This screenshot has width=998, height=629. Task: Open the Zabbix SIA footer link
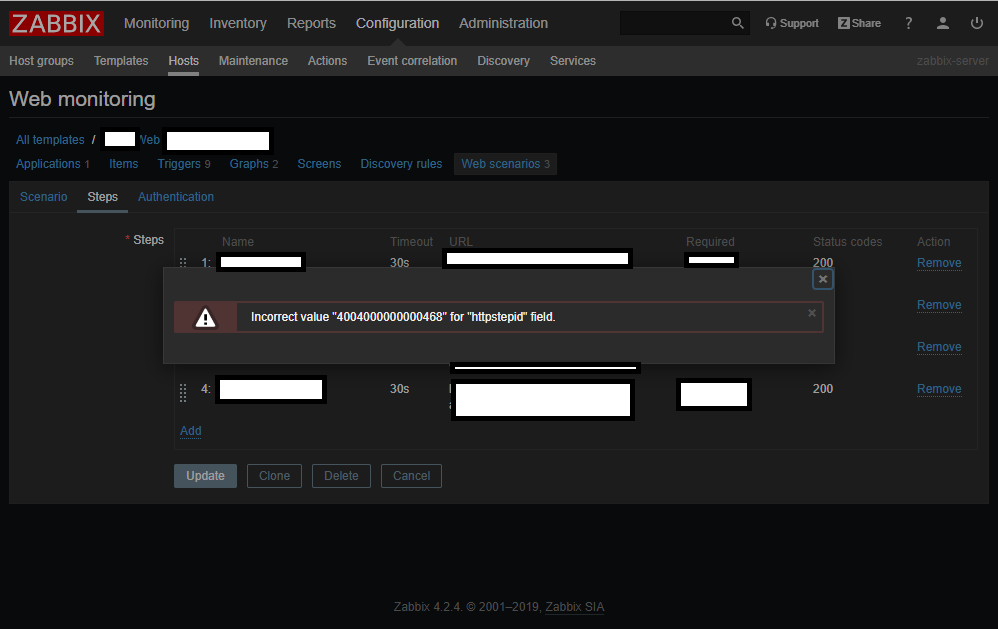point(575,607)
